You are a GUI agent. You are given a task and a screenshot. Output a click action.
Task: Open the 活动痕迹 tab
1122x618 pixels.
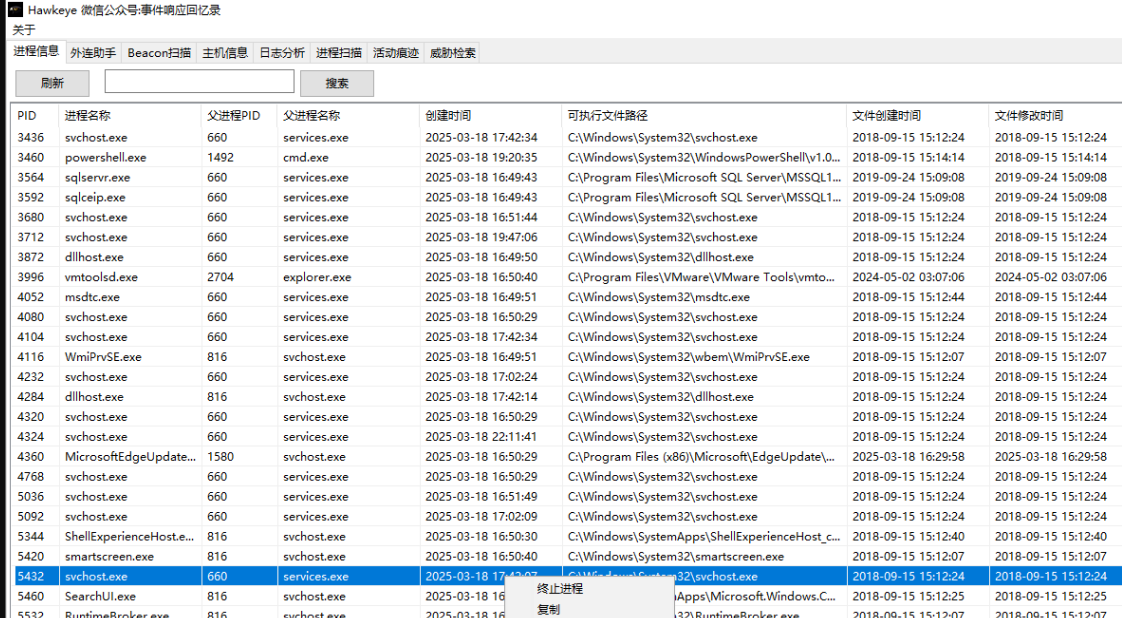click(x=395, y=53)
